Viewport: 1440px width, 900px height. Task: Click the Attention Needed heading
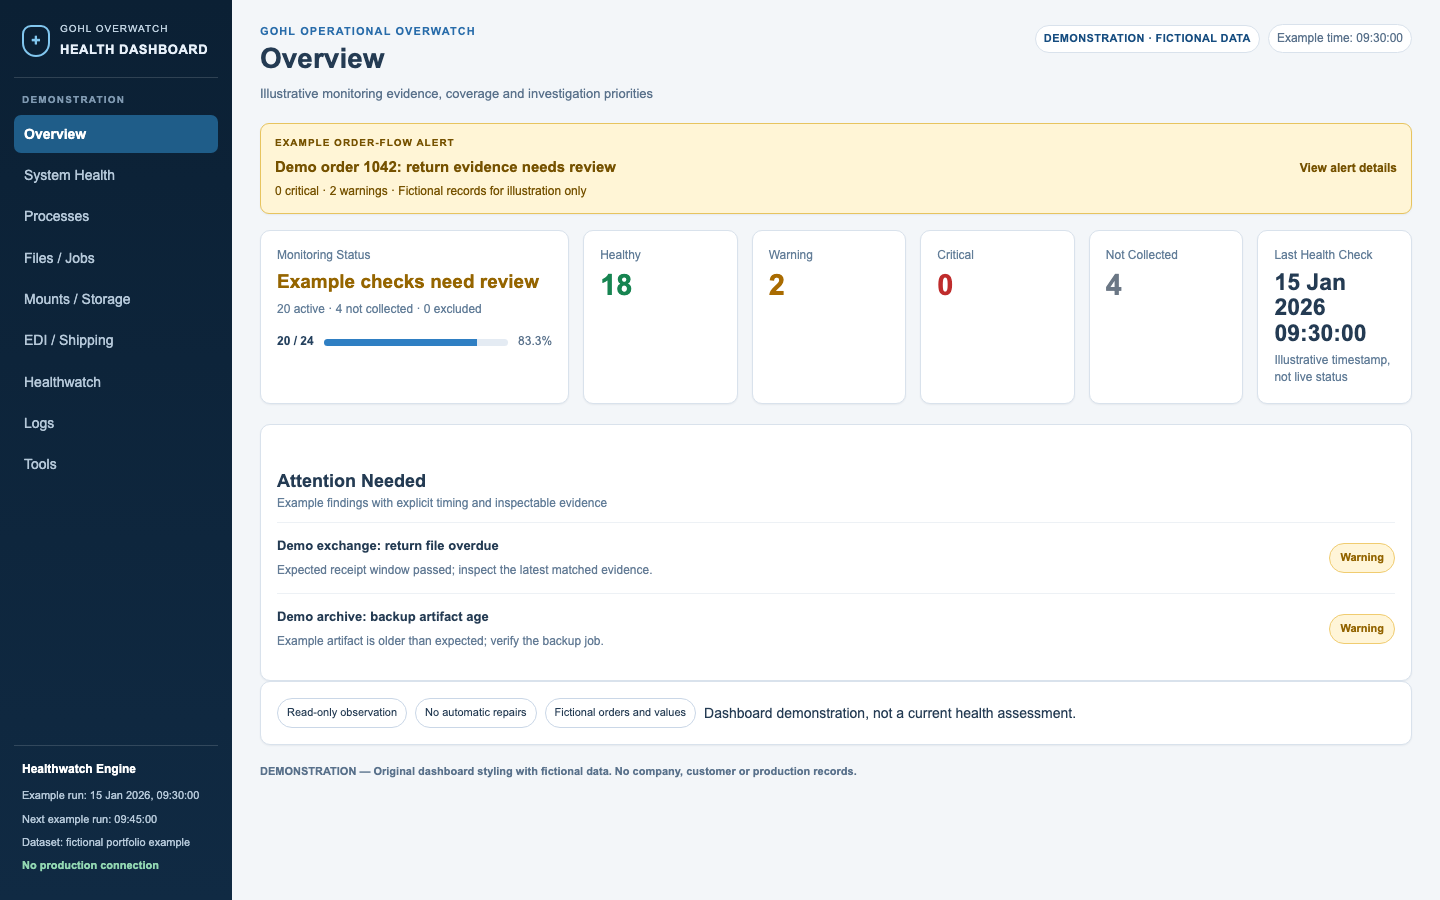351,481
